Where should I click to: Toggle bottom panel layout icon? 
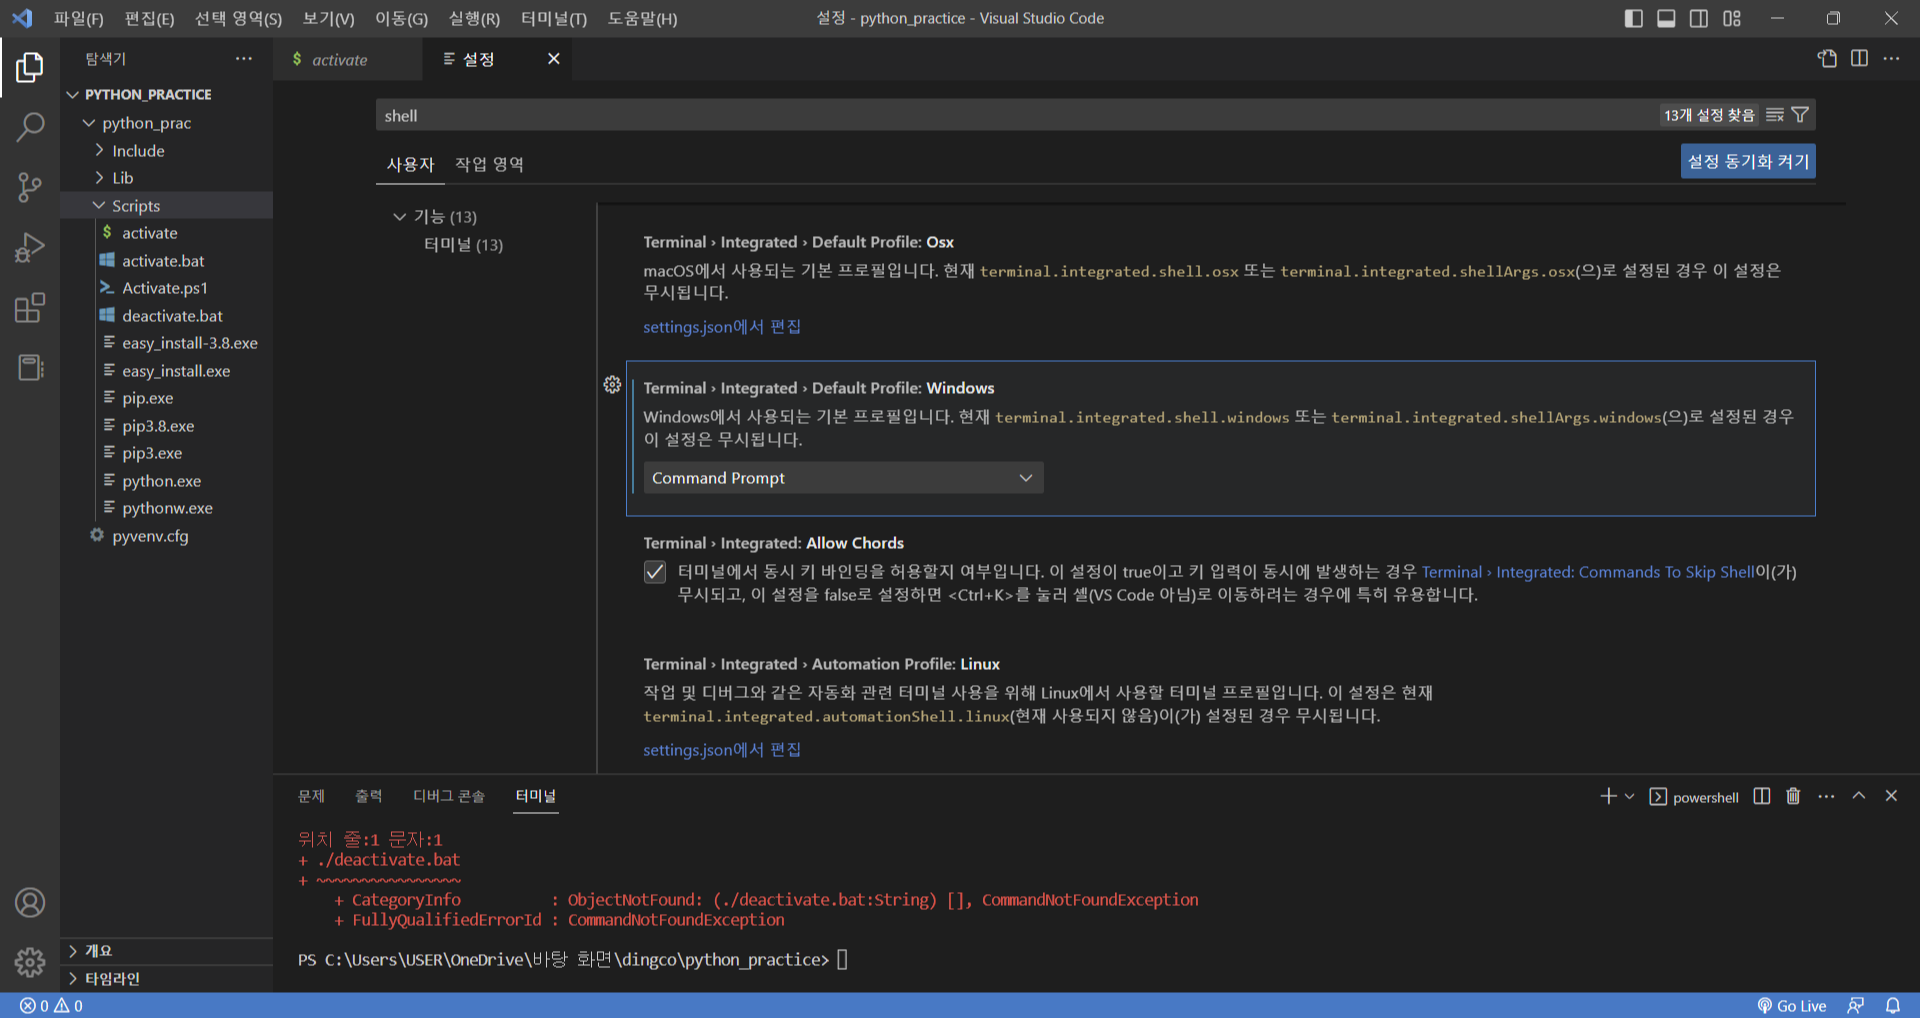click(1666, 18)
